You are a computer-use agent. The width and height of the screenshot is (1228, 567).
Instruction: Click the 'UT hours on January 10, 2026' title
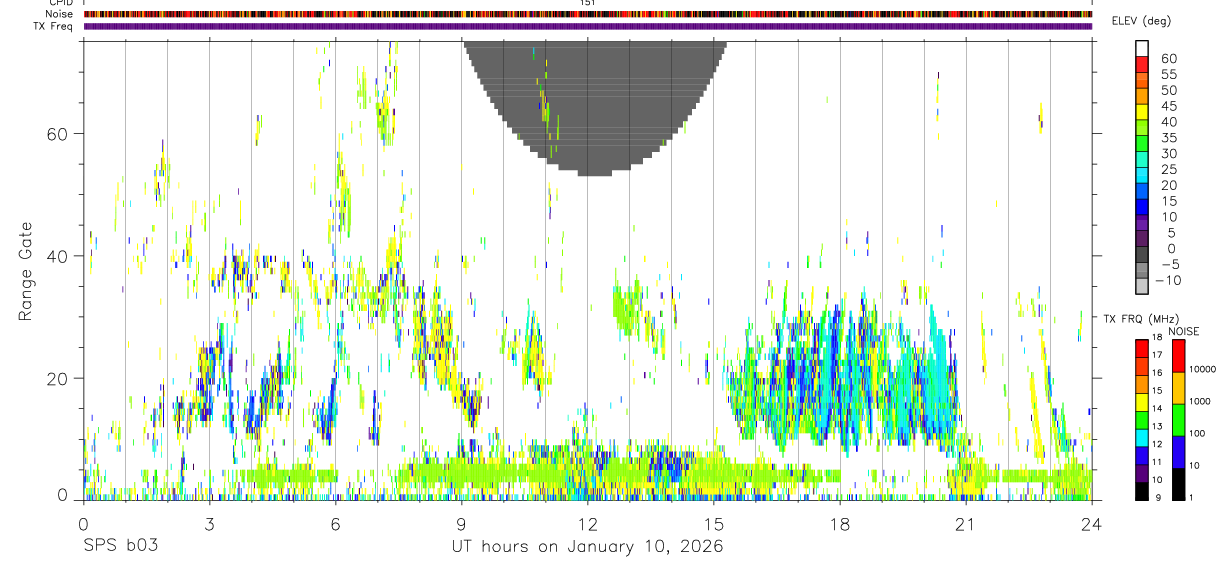point(587,547)
